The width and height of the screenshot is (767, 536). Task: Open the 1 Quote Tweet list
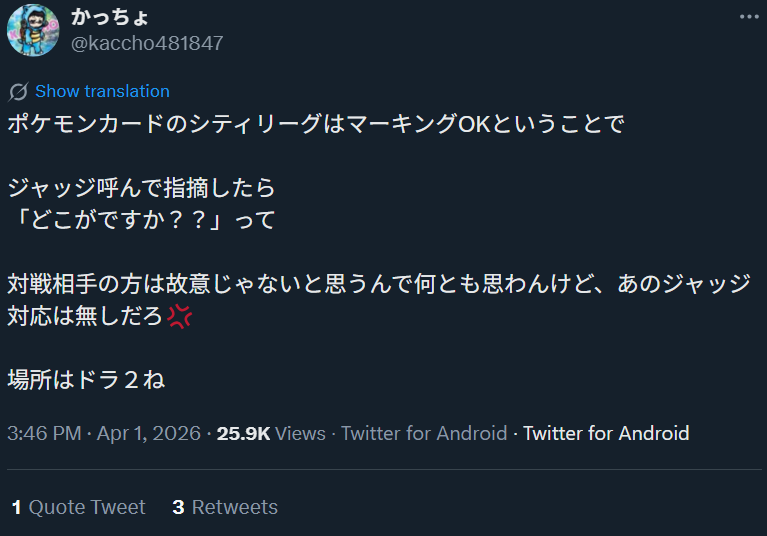(x=78, y=507)
